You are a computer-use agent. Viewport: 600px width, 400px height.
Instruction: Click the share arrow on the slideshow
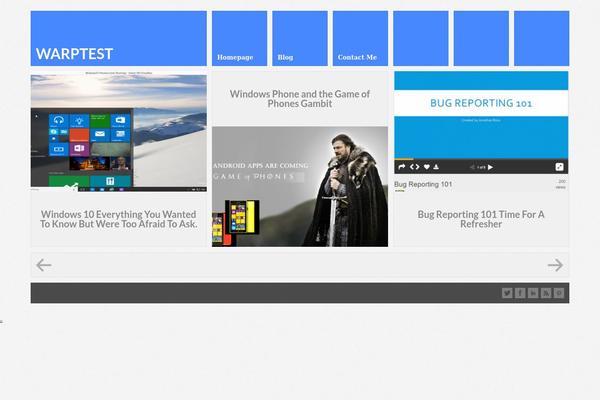(401, 167)
